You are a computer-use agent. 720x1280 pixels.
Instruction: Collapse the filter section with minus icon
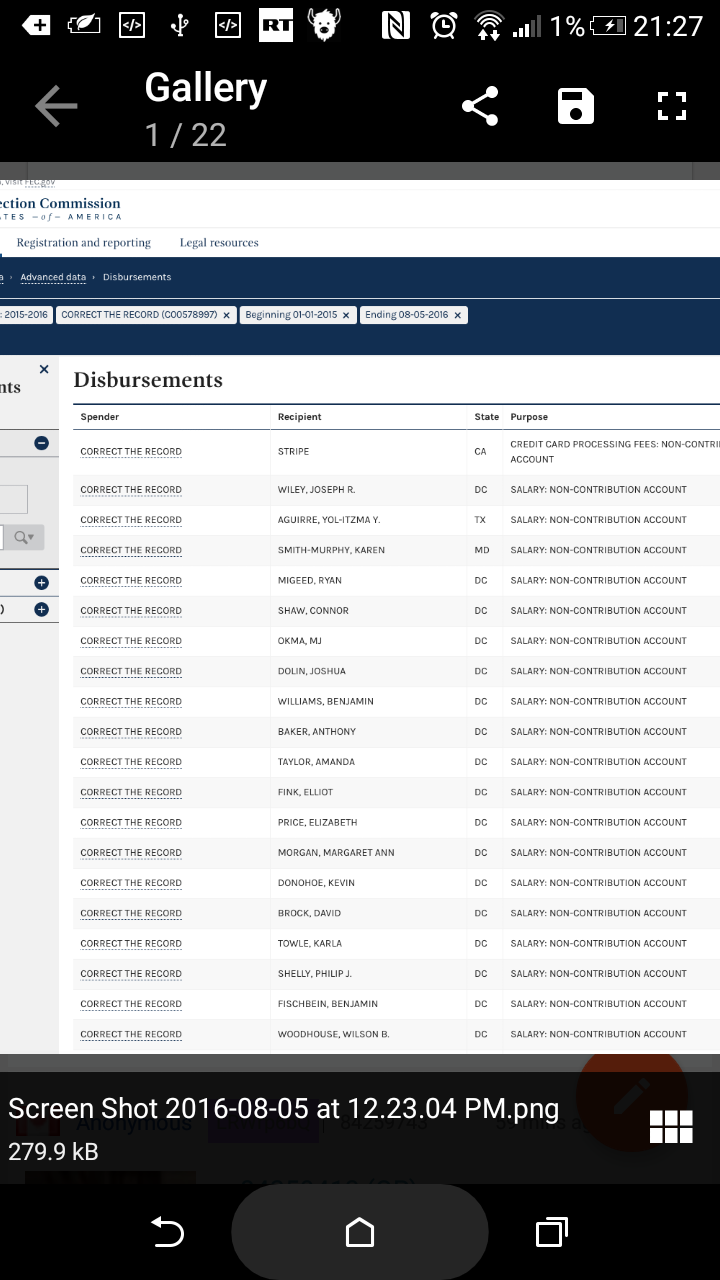[41, 443]
